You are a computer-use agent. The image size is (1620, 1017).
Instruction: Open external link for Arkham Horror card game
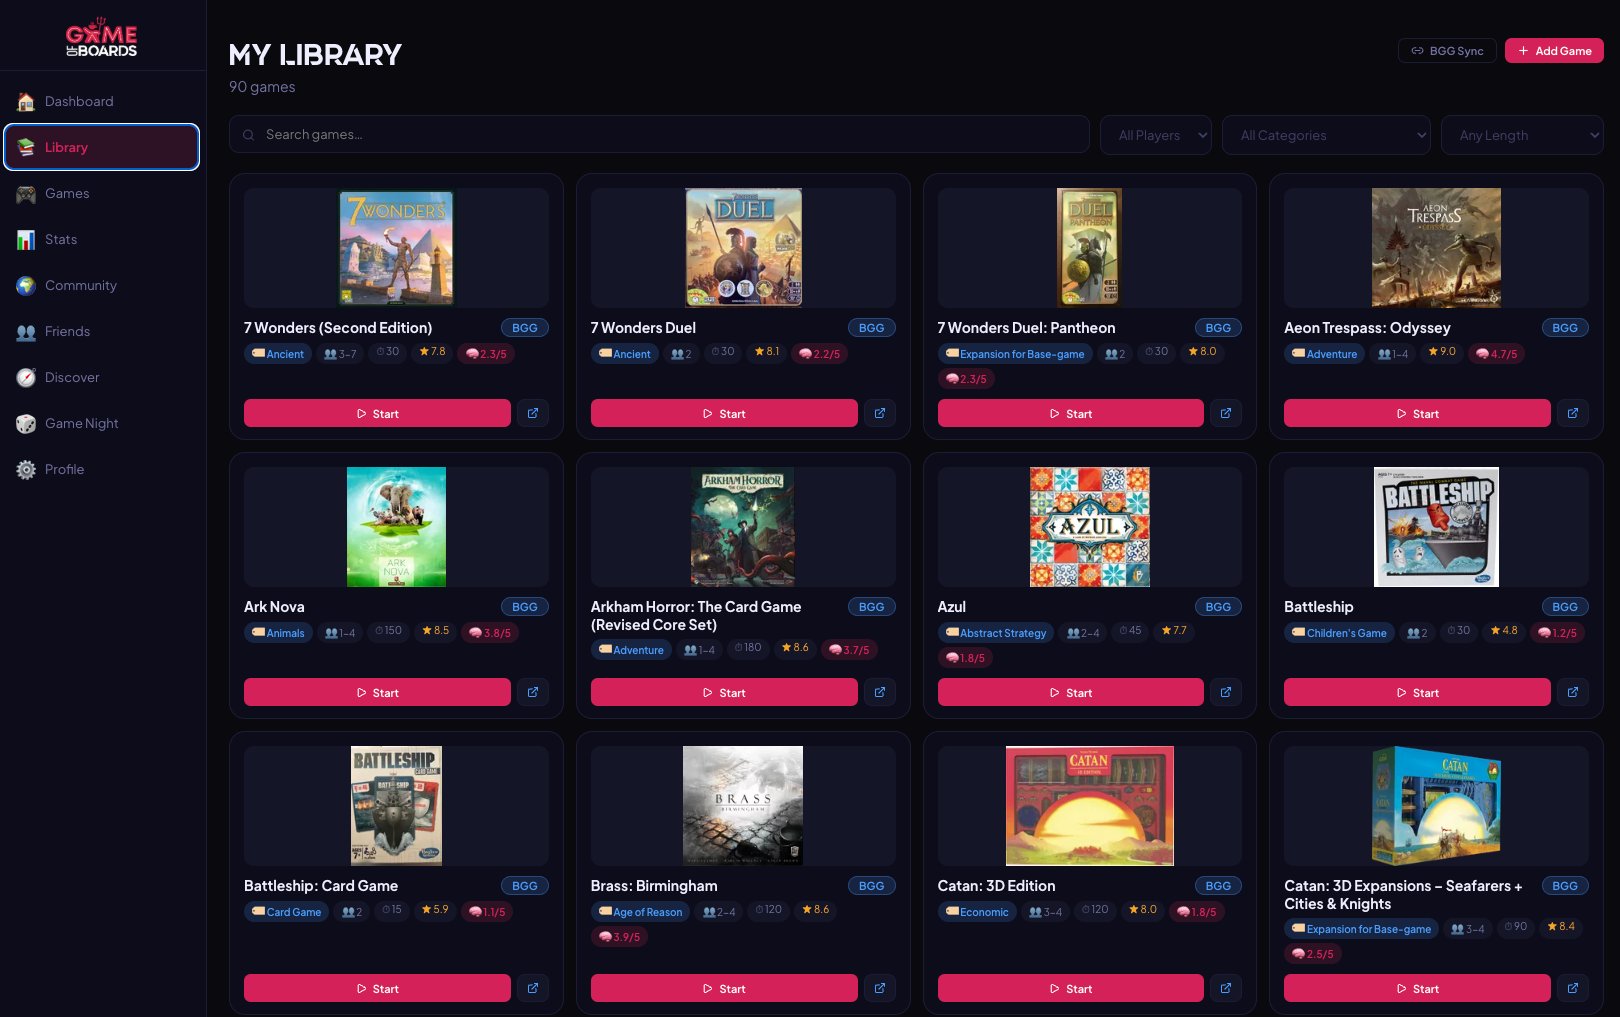[x=880, y=692]
